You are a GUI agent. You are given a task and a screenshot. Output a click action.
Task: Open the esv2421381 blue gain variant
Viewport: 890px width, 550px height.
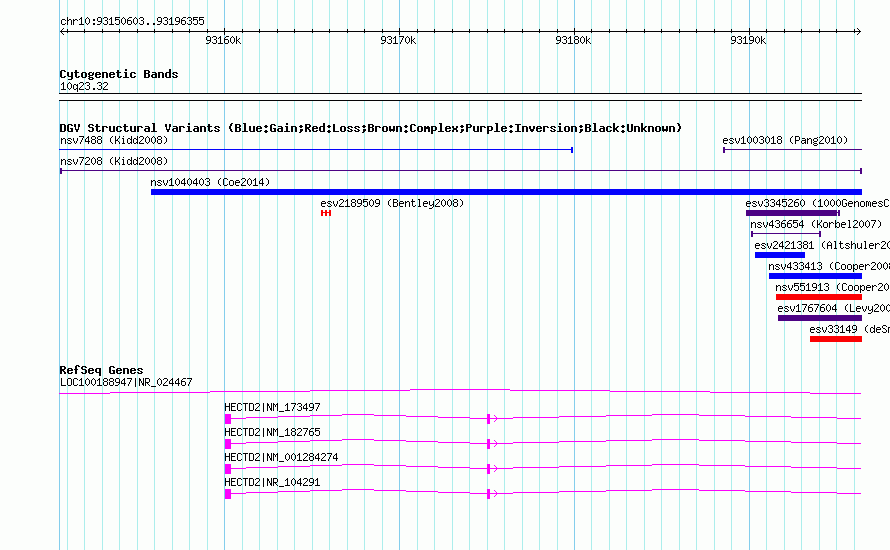[x=780, y=255]
